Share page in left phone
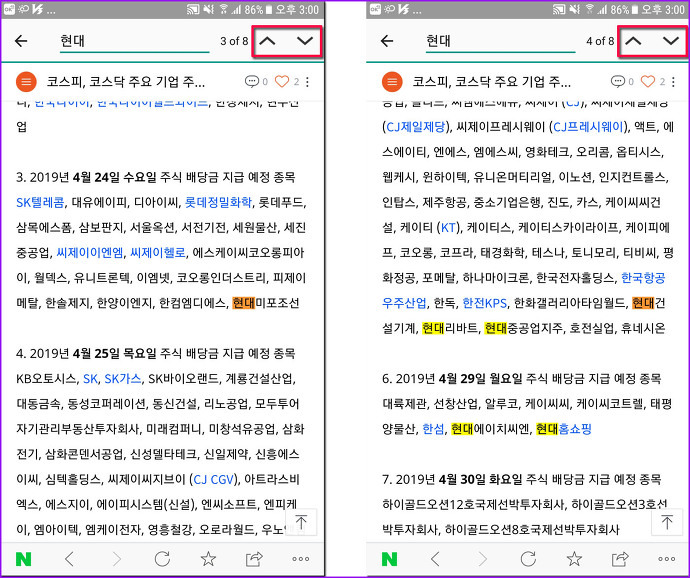 254,559
